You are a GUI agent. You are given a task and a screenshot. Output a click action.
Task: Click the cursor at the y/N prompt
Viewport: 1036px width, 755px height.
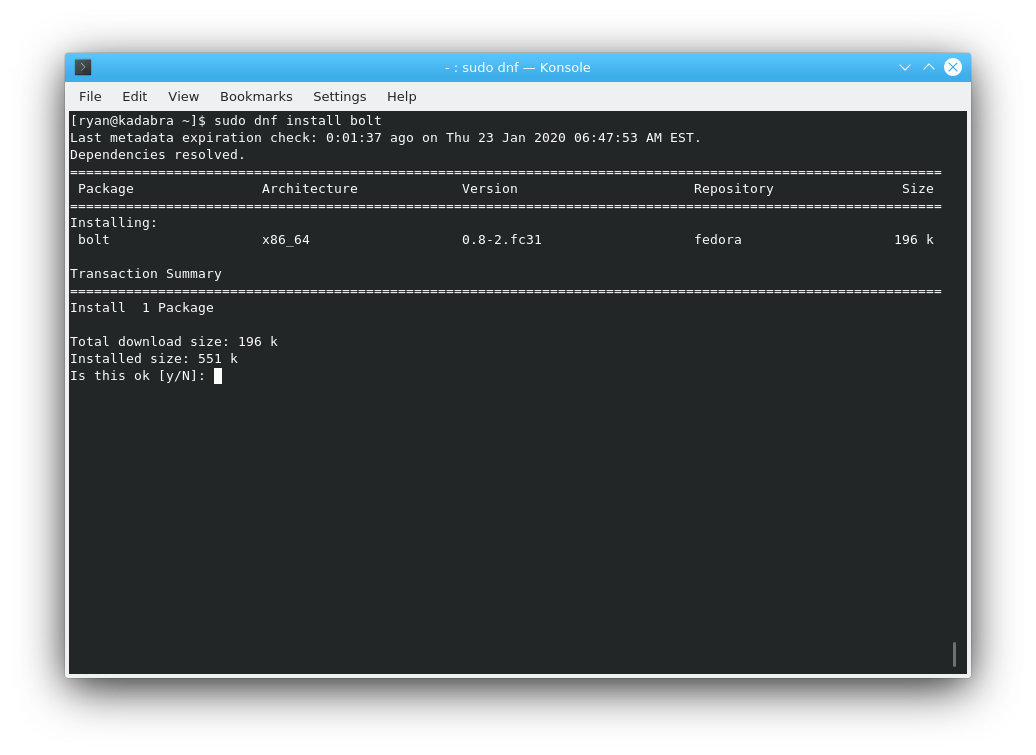point(218,376)
